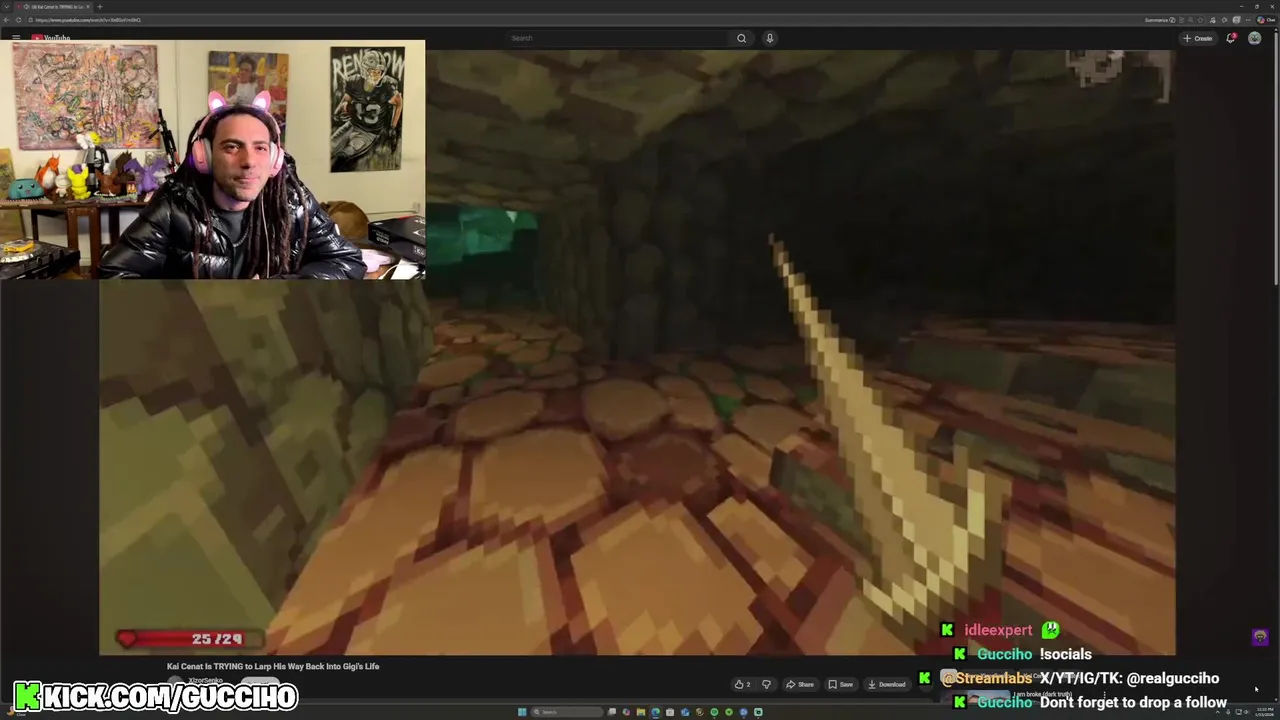
Task: Click the Share button
Action: point(799,684)
